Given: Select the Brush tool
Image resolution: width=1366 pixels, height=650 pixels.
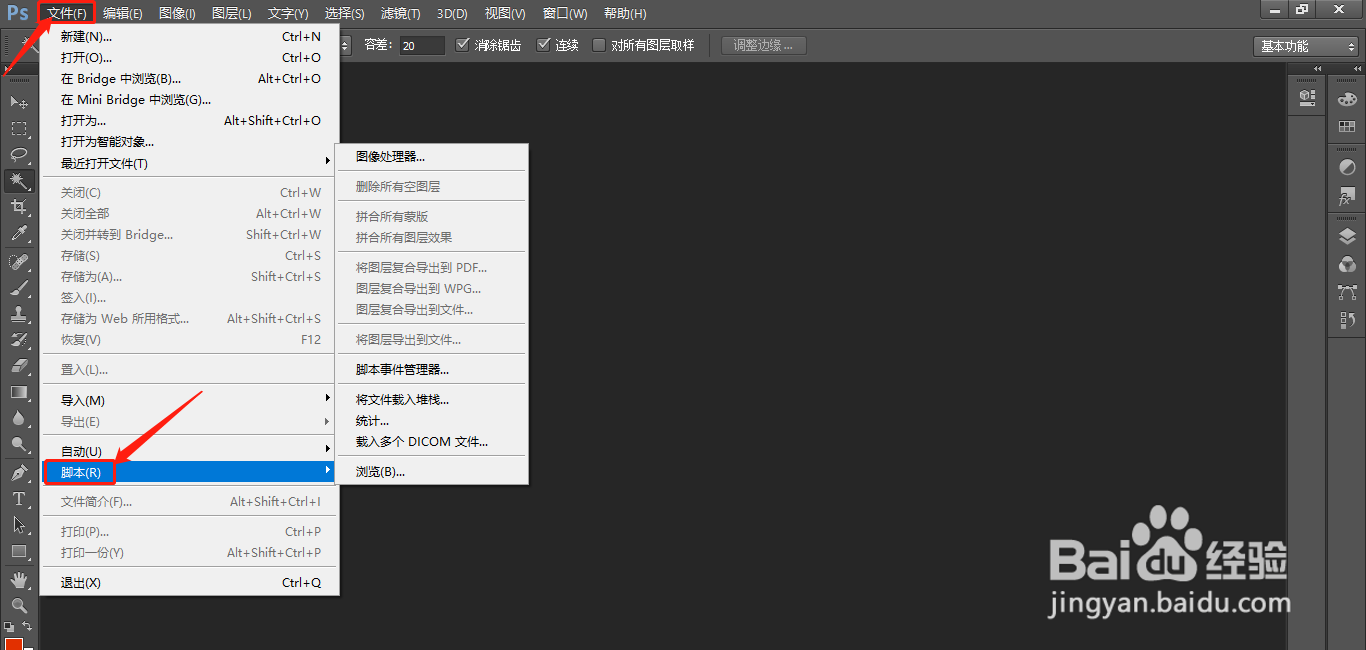Looking at the screenshot, I should 19,285.
